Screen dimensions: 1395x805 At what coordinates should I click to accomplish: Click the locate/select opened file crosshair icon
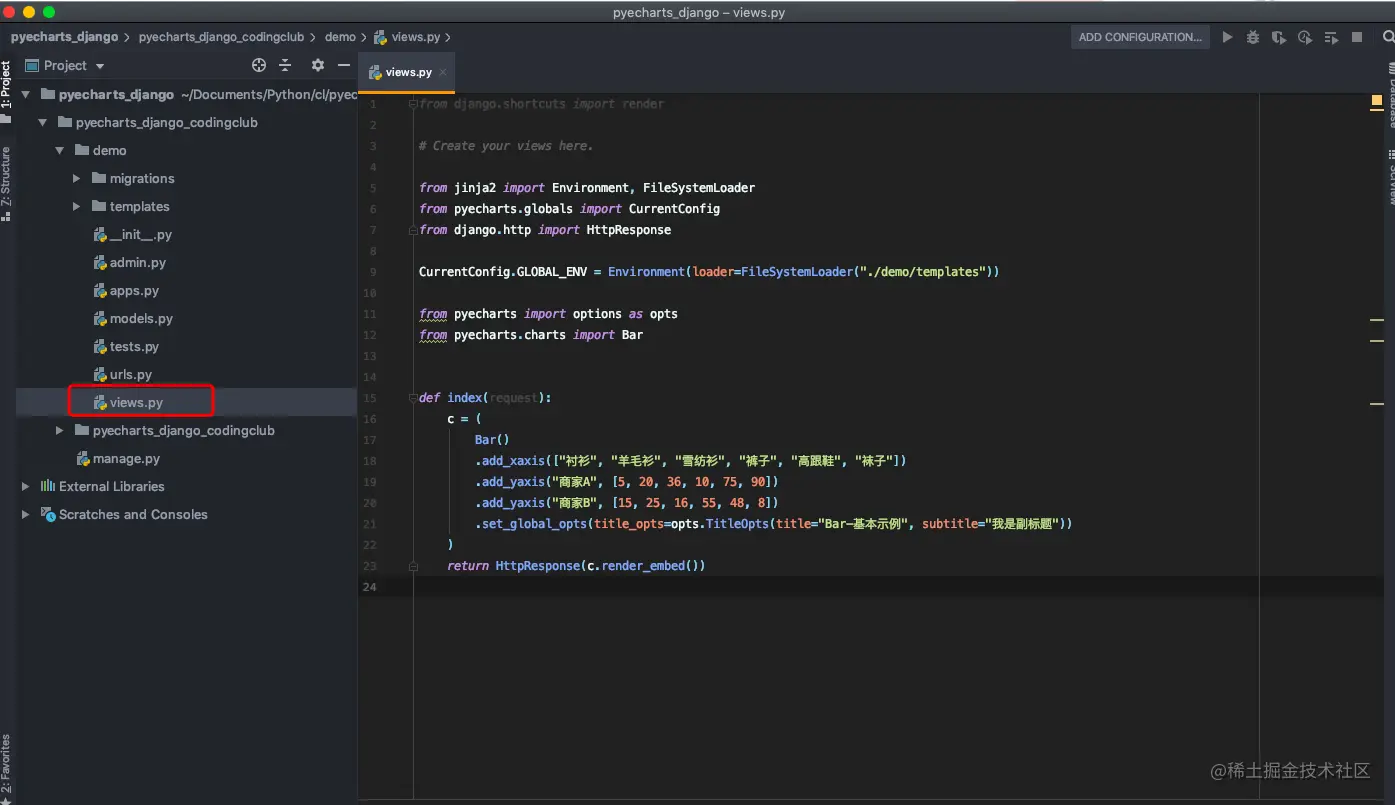pos(259,65)
